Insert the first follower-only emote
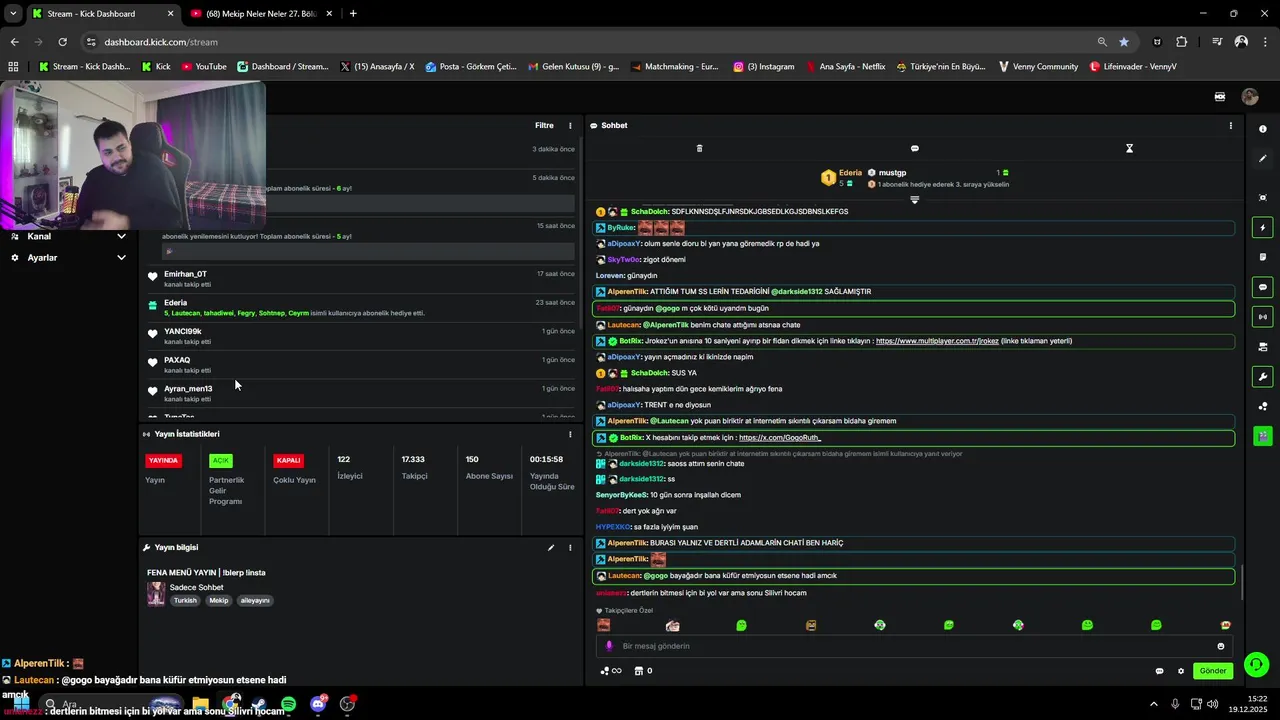Image resolution: width=1280 pixels, height=720 pixels. point(604,625)
